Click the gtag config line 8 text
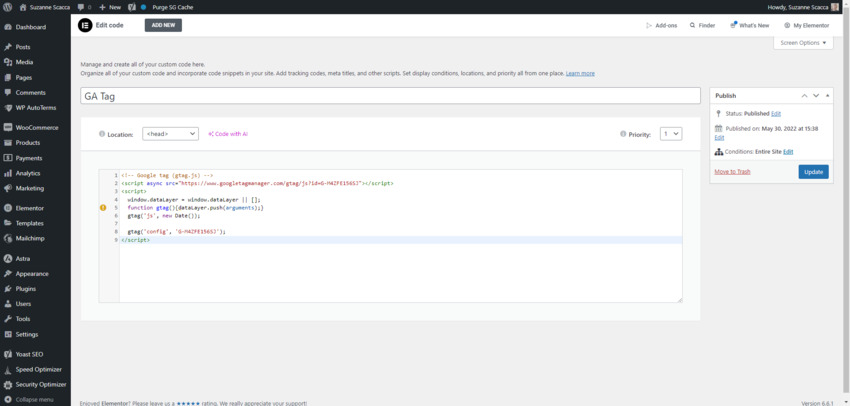Screen dimensions: 850x406 [x=176, y=231]
